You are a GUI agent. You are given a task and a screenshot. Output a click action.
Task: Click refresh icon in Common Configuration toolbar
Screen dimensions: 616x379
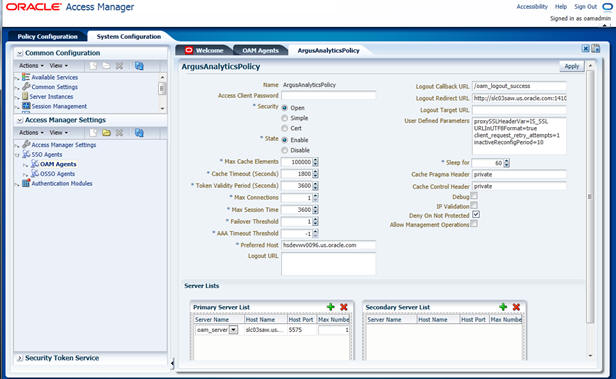[x=139, y=66]
